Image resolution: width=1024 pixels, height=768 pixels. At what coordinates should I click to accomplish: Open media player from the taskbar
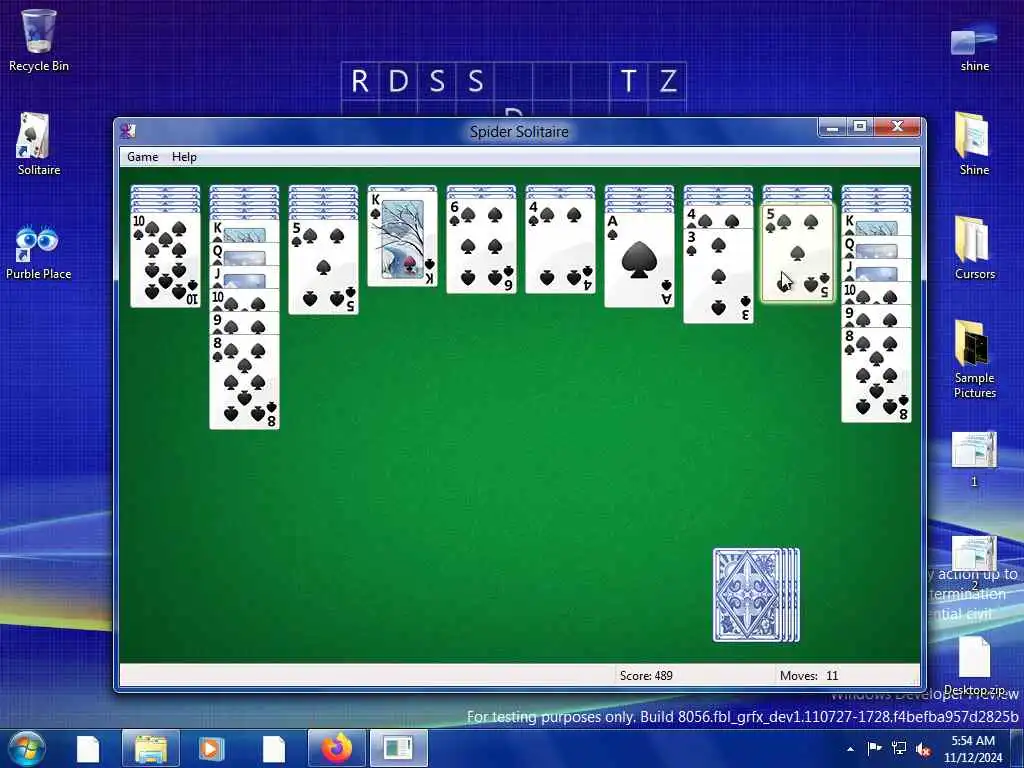[210, 748]
